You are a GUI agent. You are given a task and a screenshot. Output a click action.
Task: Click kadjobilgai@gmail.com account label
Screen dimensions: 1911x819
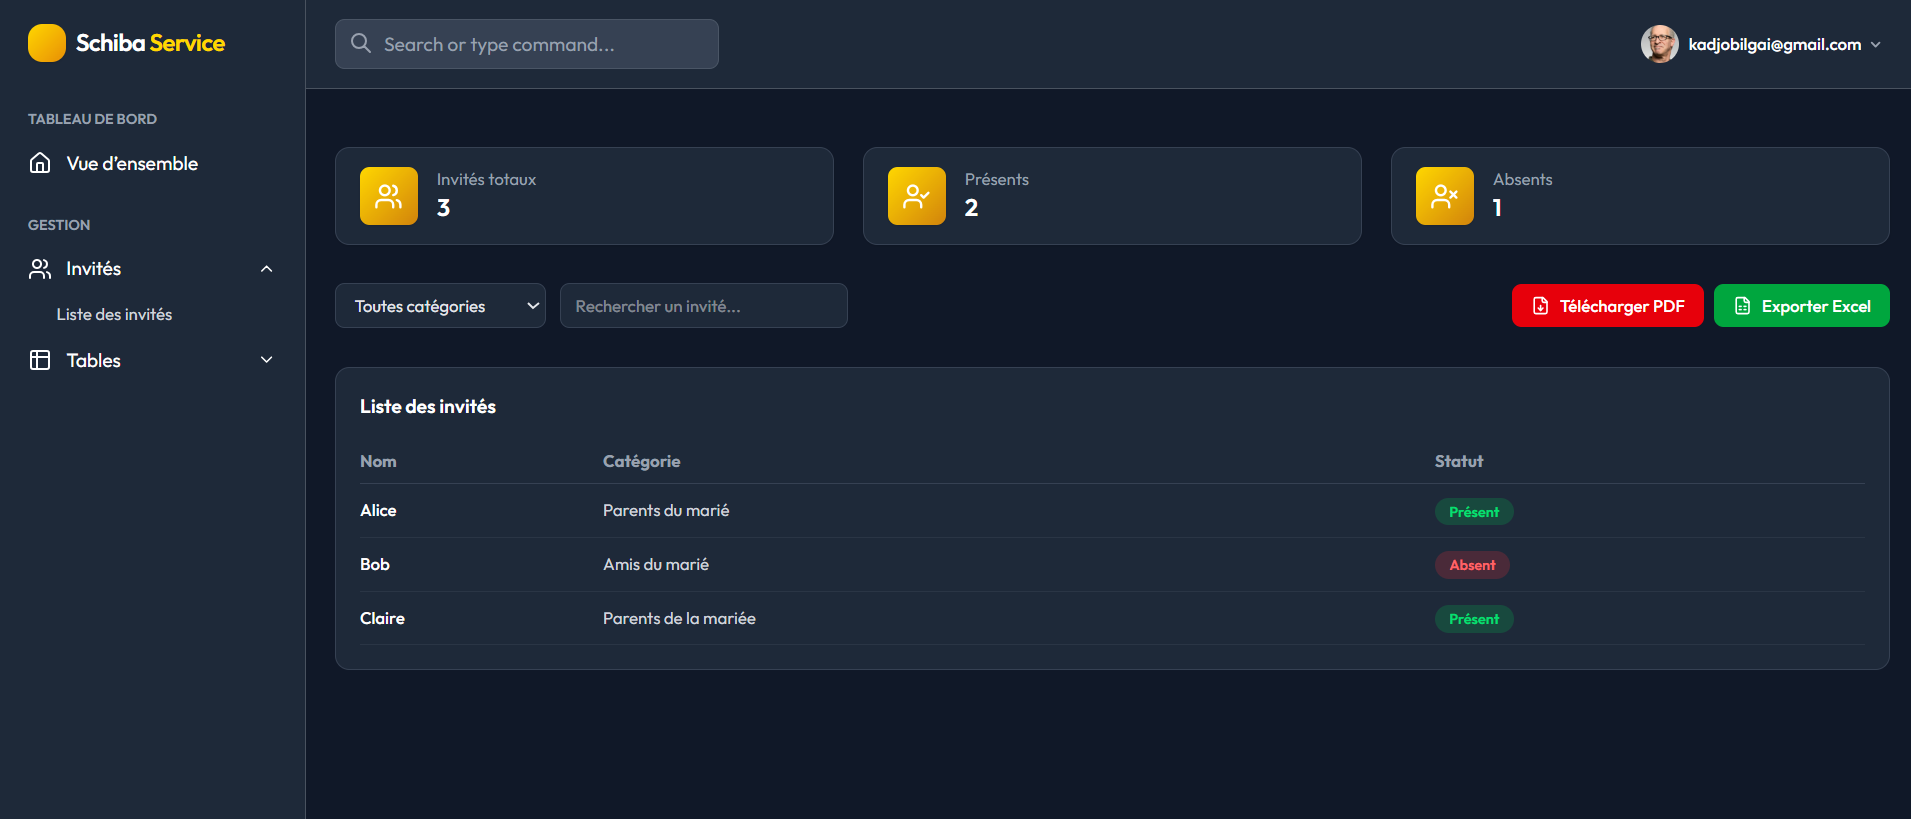[x=1775, y=44]
